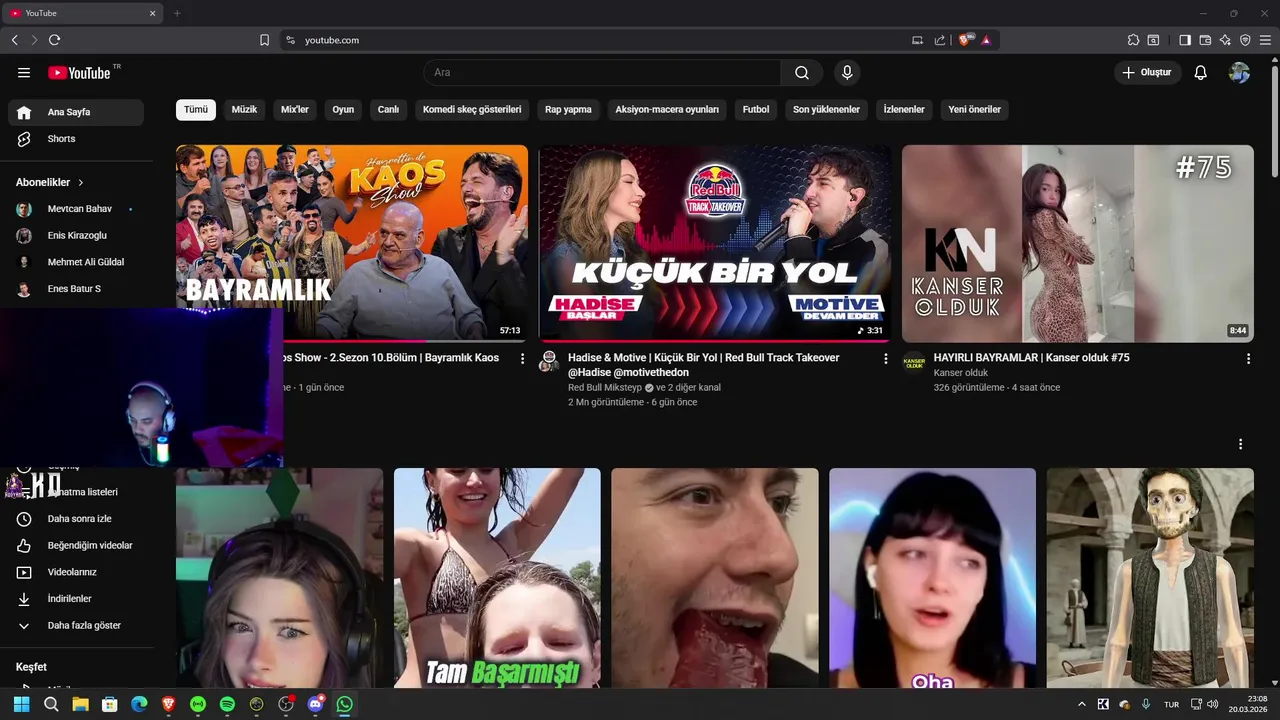Open Videolarınız in sidebar

point(76,572)
